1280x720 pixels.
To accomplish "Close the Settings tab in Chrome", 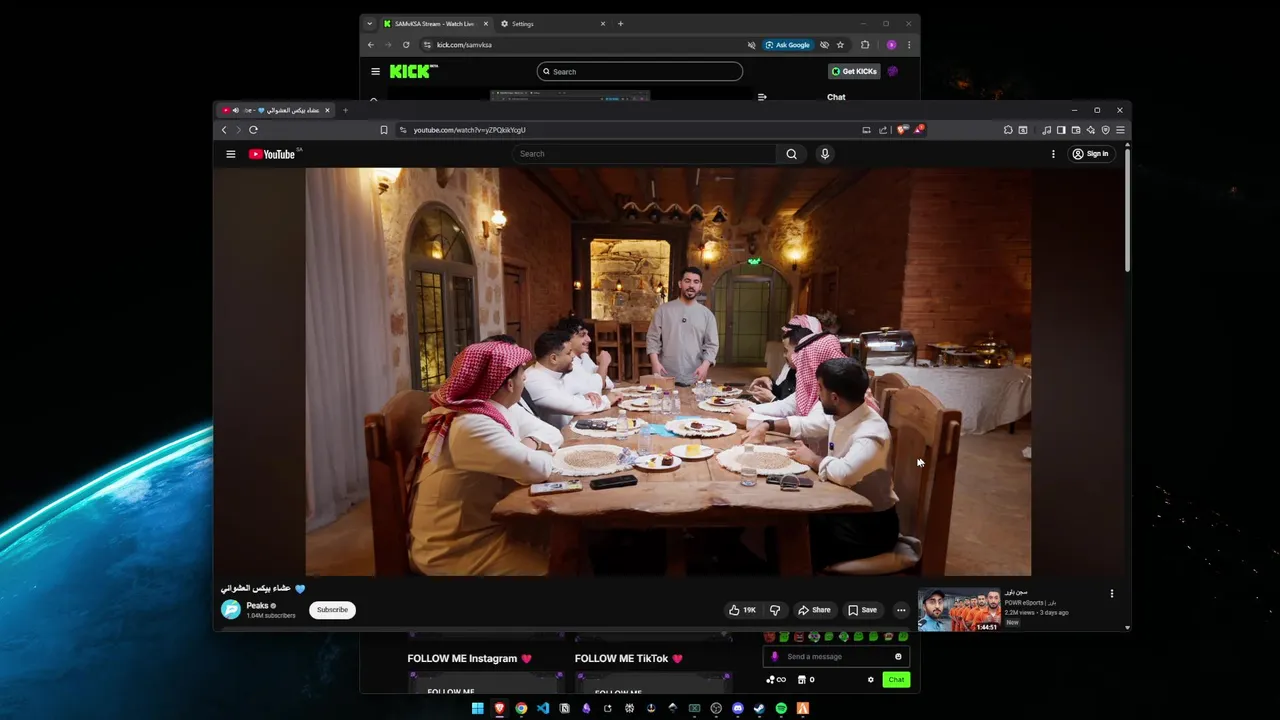I will (x=603, y=24).
